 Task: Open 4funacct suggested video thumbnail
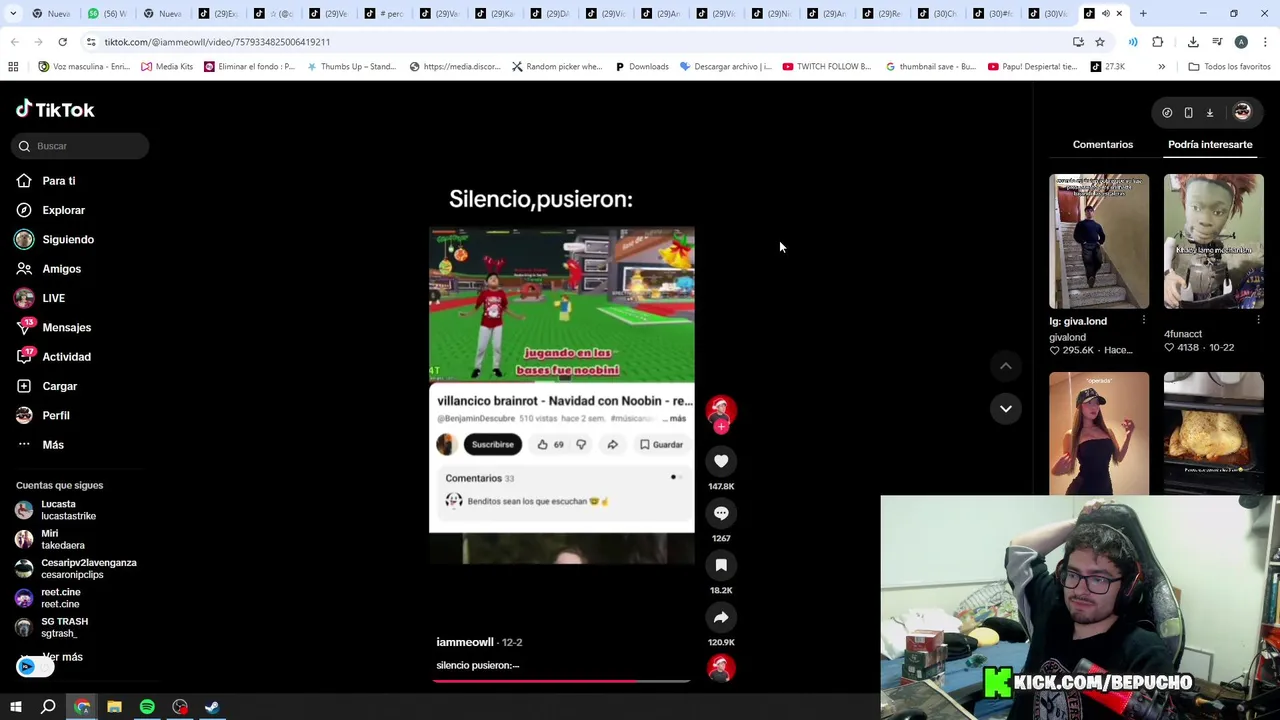click(1213, 241)
